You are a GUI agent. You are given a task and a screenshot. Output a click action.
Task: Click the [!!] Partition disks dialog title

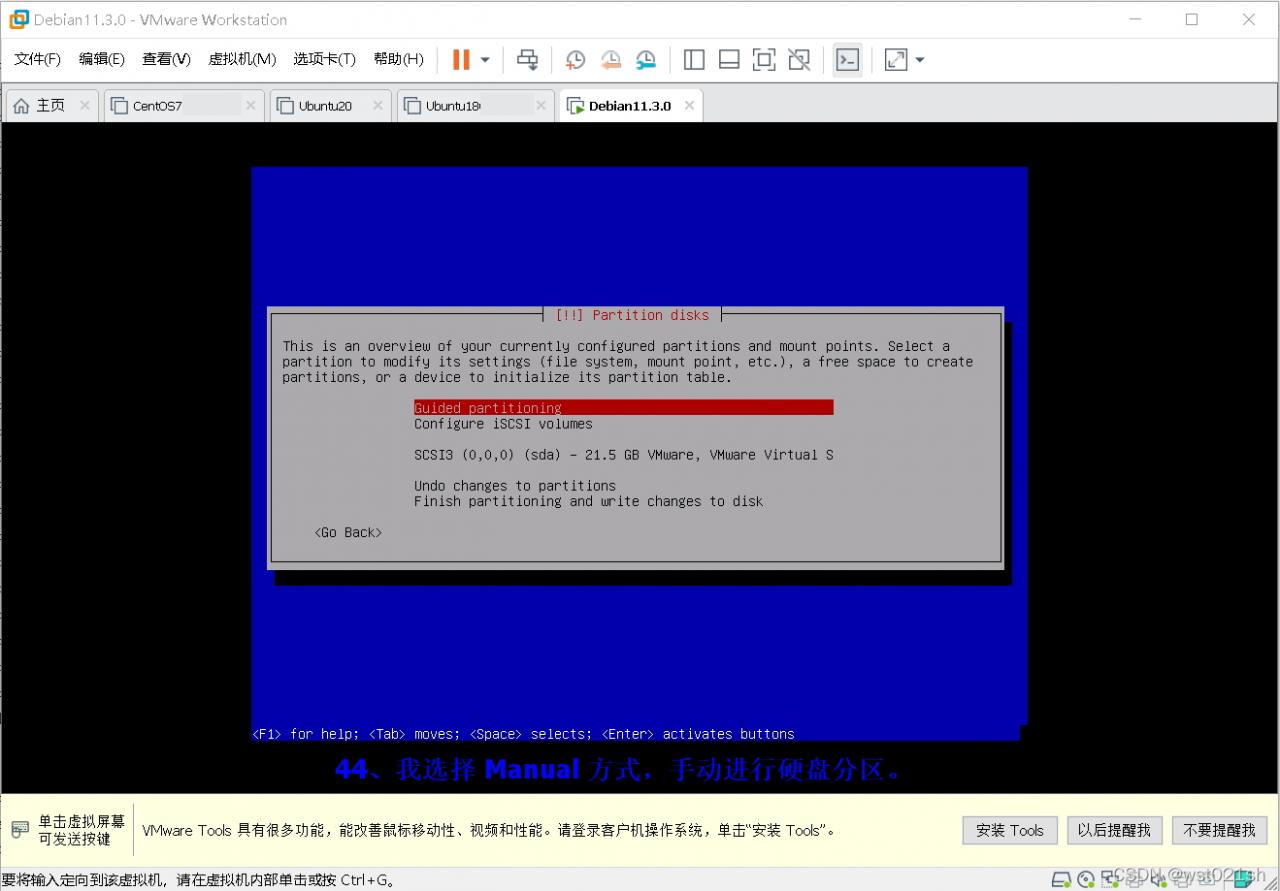pos(632,315)
